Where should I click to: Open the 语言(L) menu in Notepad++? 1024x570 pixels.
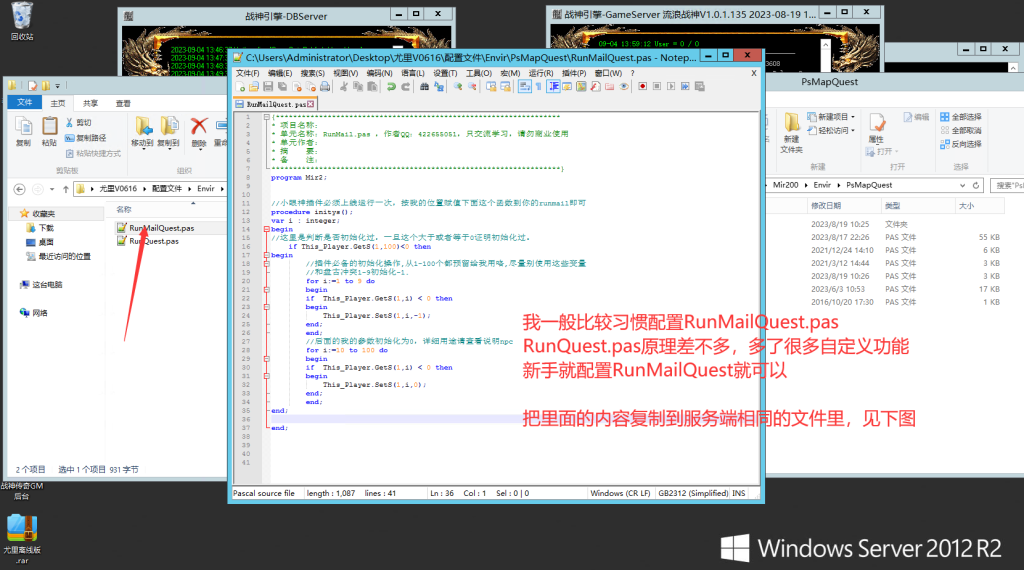[x=413, y=73]
